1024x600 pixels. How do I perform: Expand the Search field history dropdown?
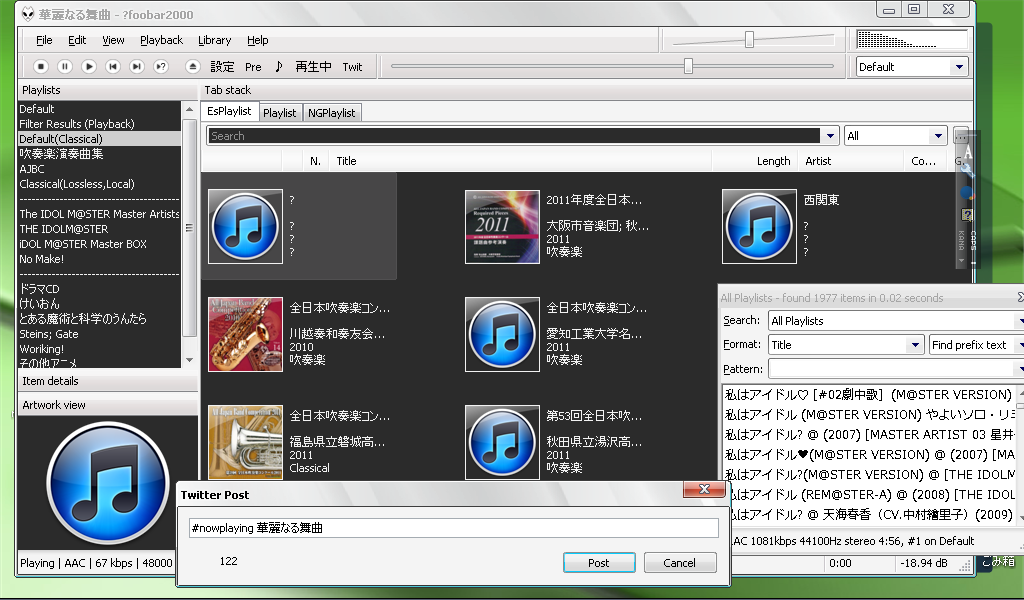pyautogui.click(x=830, y=136)
